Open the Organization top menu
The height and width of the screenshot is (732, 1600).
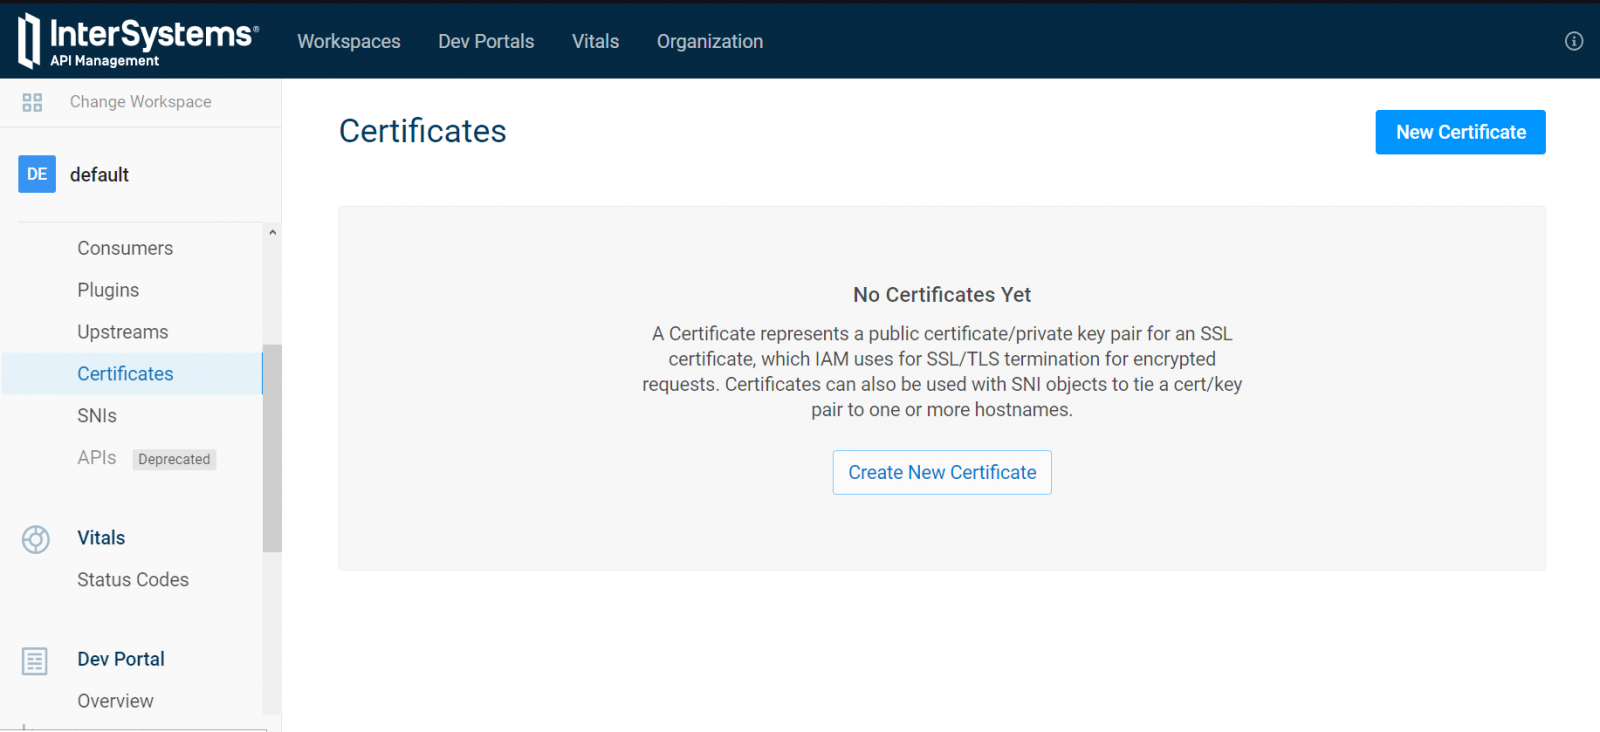pos(709,41)
